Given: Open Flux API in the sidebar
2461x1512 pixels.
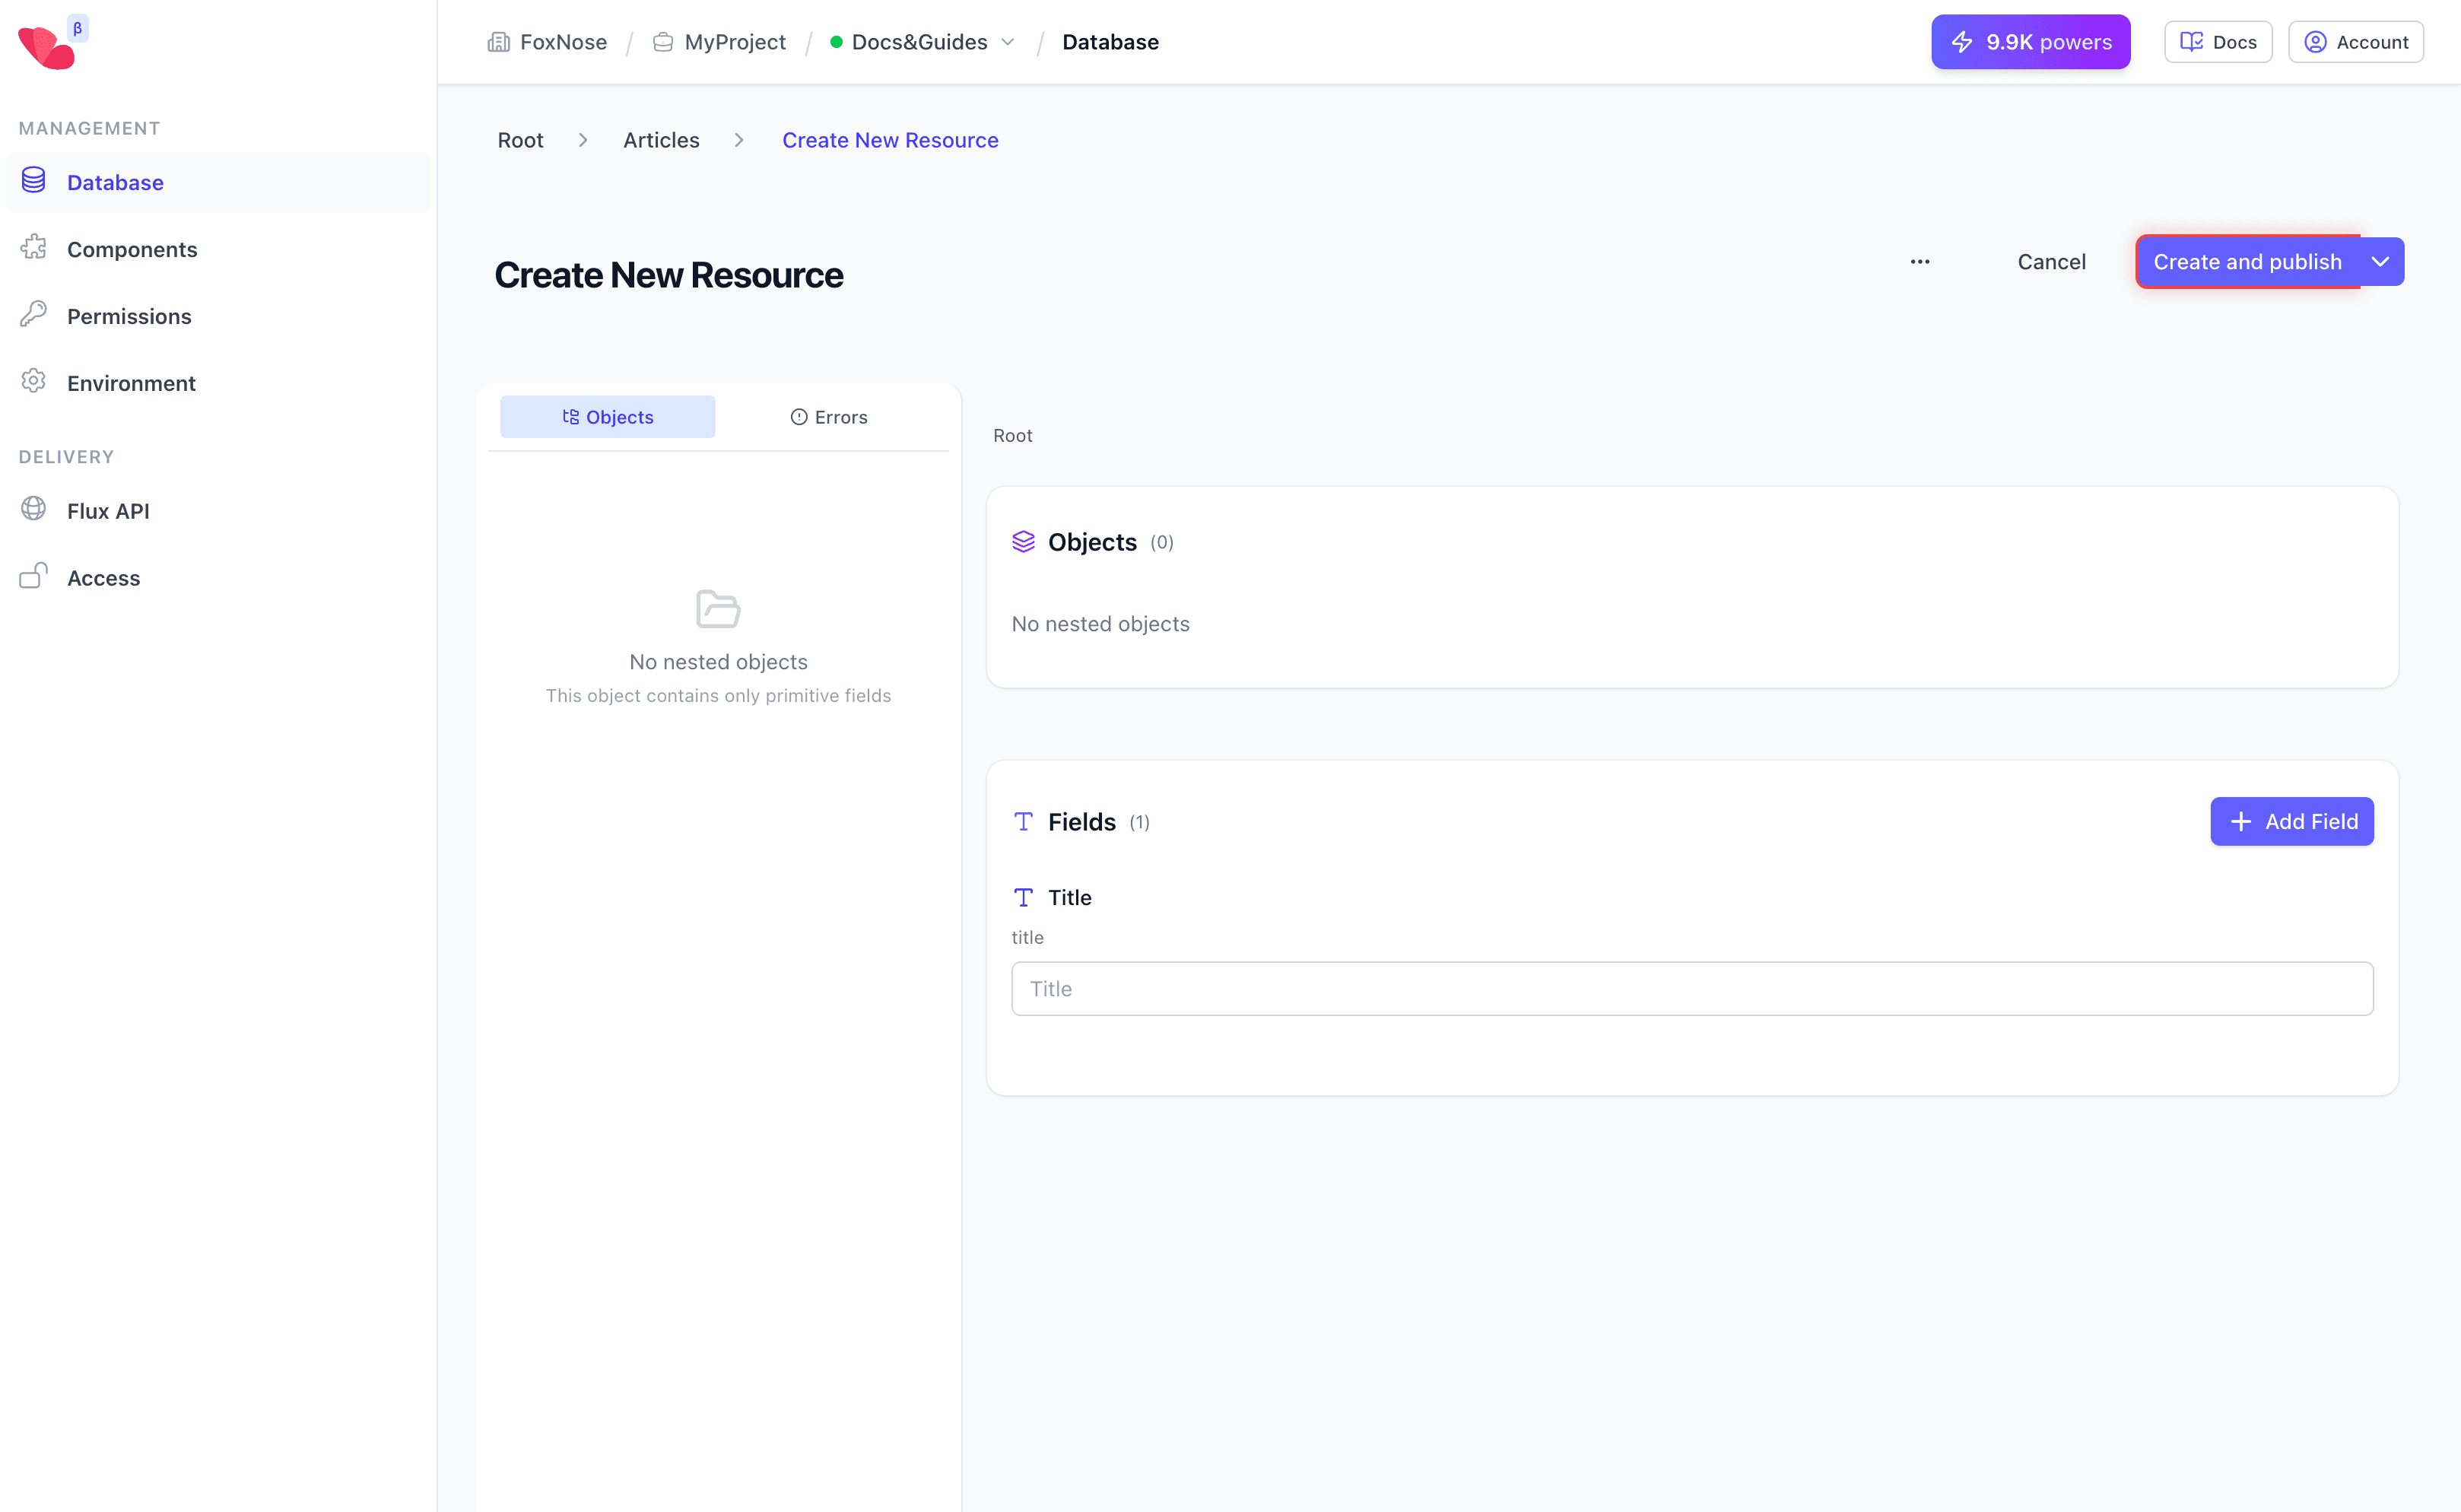Looking at the screenshot, I should (x=218, y=511).
